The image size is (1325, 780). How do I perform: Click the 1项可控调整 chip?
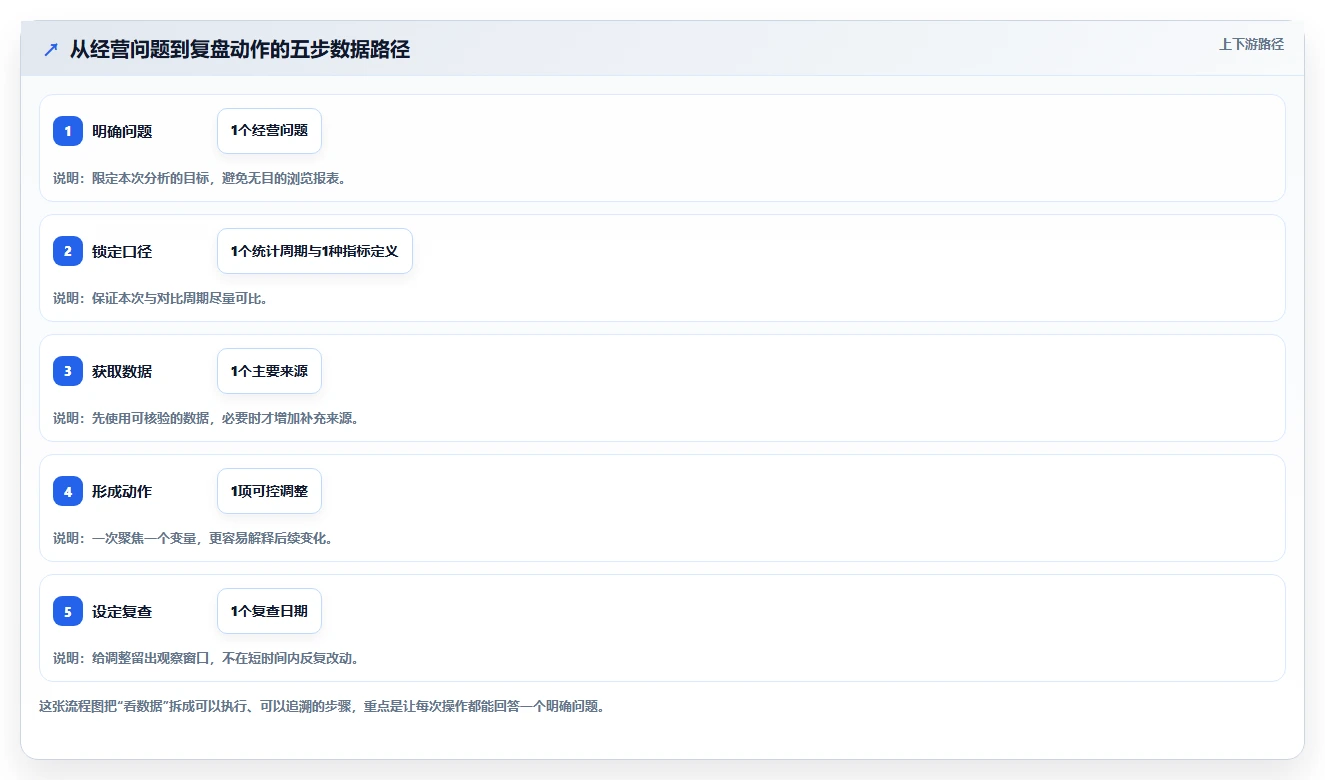click(269, 491)
